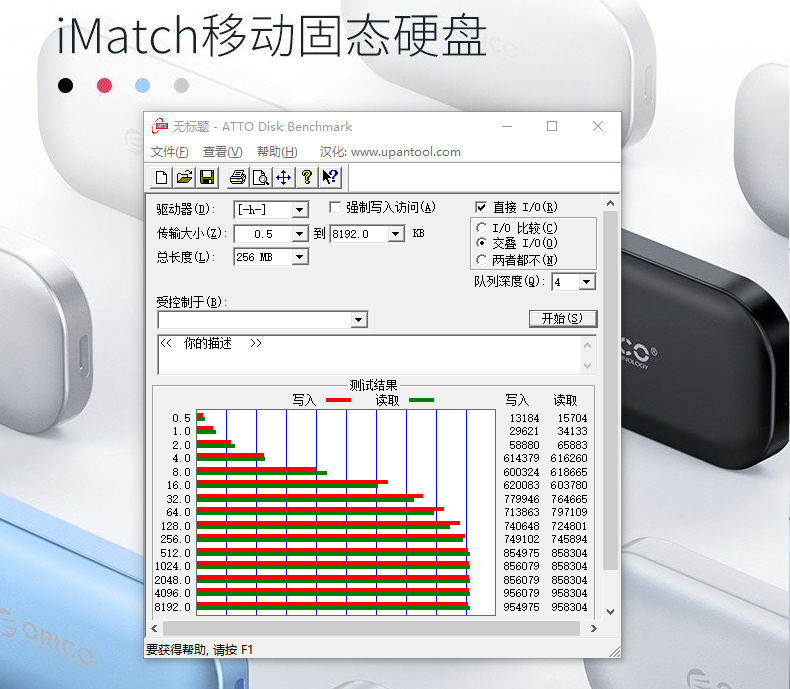Click the 0.5 row label in chart
This screenshot has width=790, height=689.
coord(181,418)
